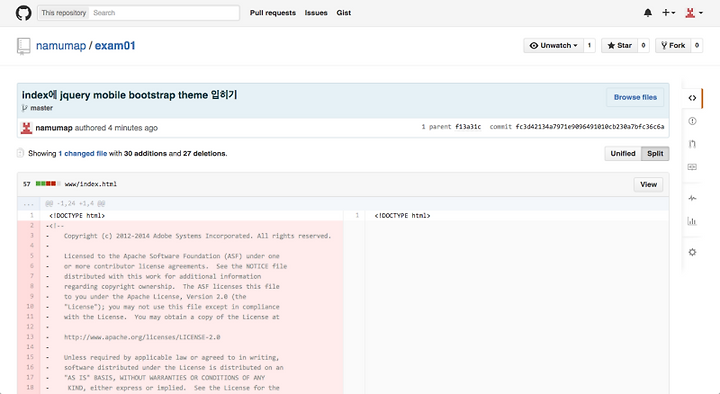Open the Unwatch dropdown

pos(553,45)
